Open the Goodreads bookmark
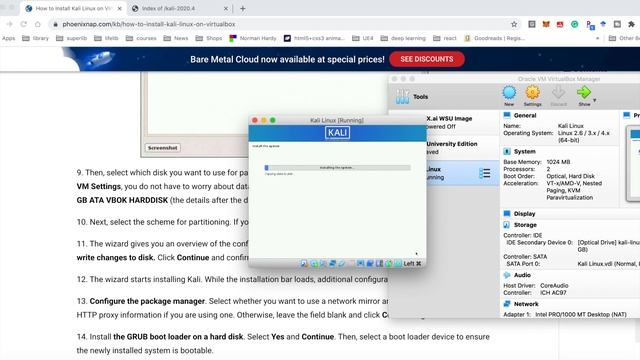The height and width of the screenshot is (360, 640). tap(495, 38)
